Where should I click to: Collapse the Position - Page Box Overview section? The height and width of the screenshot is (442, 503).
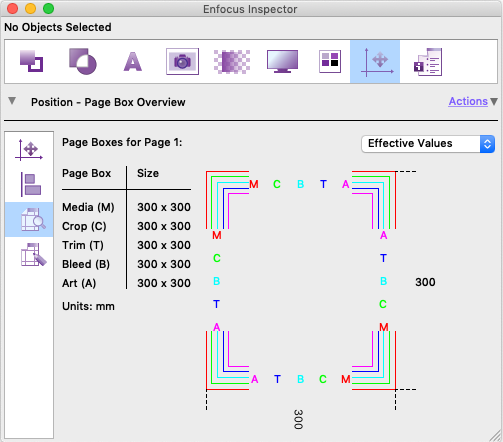pos(12,101)
